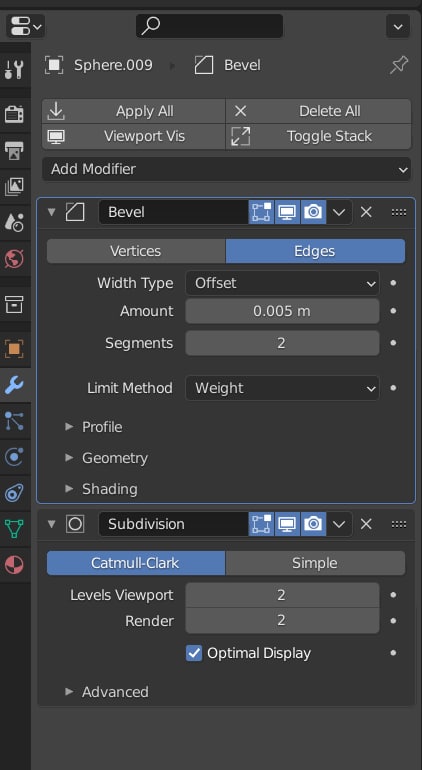Open the View Layer properties tab
The image size is (422, 770).
(14, 187)
